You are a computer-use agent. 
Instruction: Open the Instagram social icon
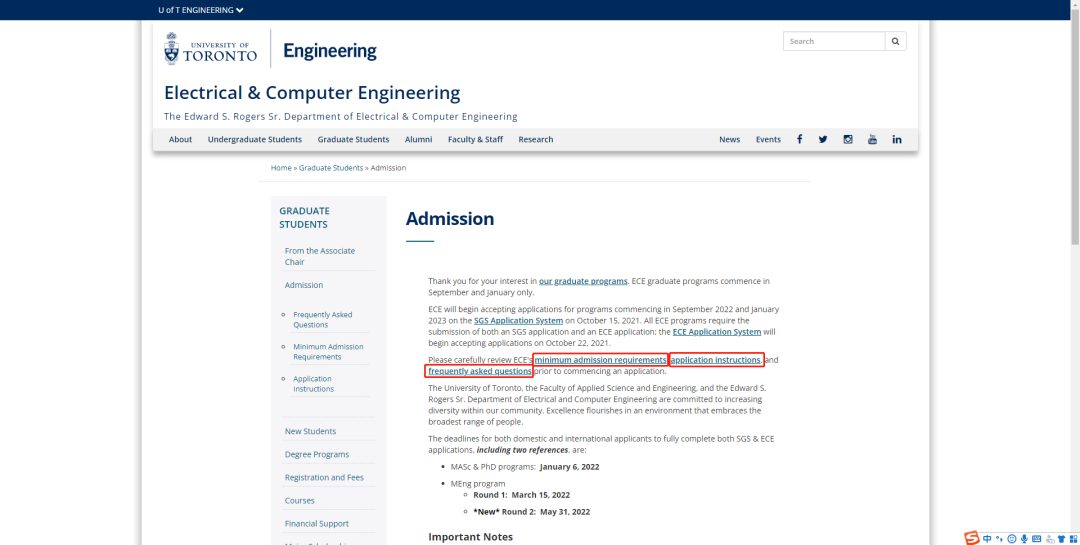click(x=848, y=139)
